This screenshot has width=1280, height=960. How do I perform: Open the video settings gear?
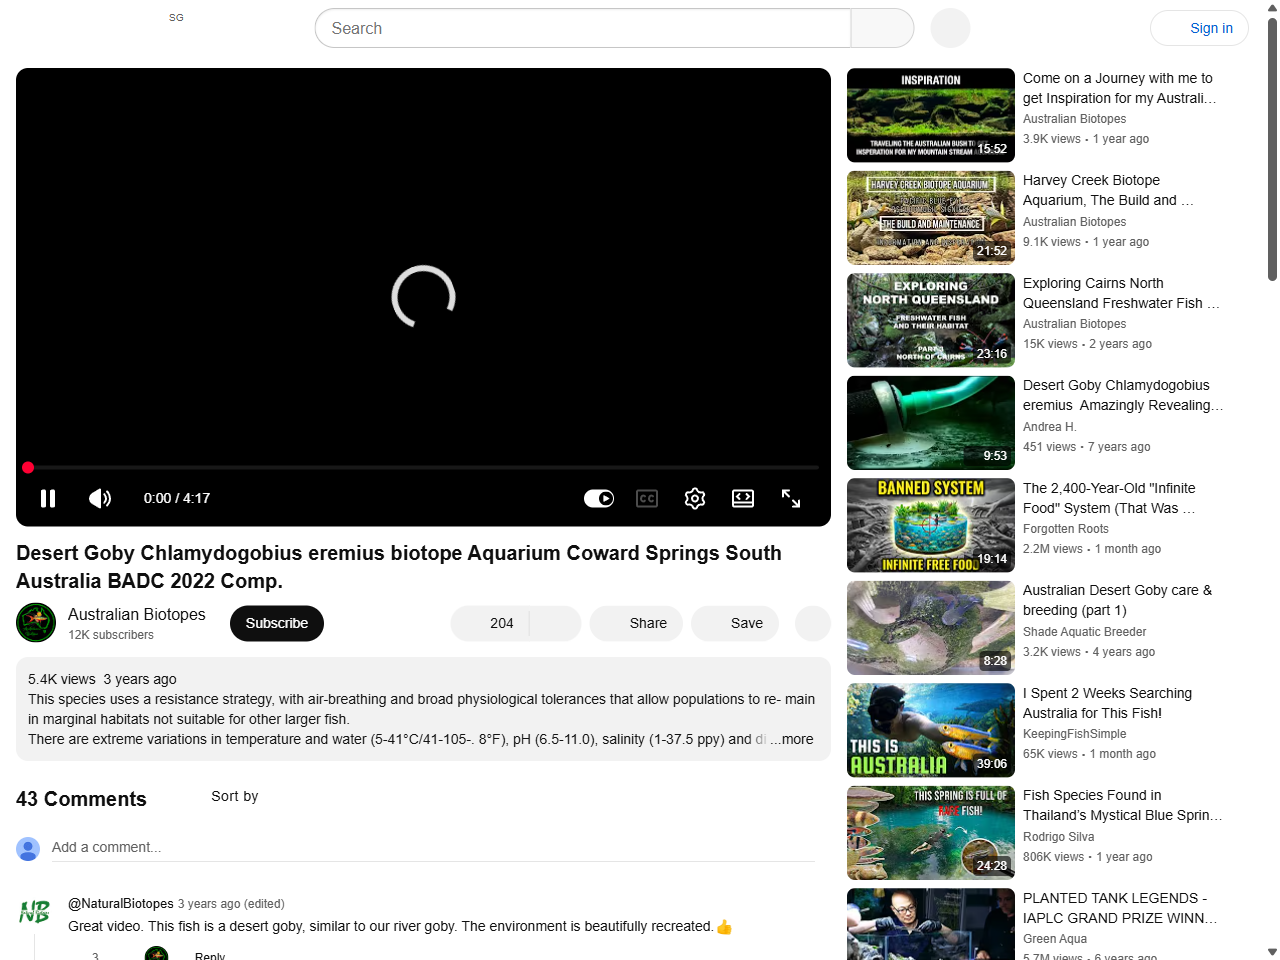(x=695, y=498)
